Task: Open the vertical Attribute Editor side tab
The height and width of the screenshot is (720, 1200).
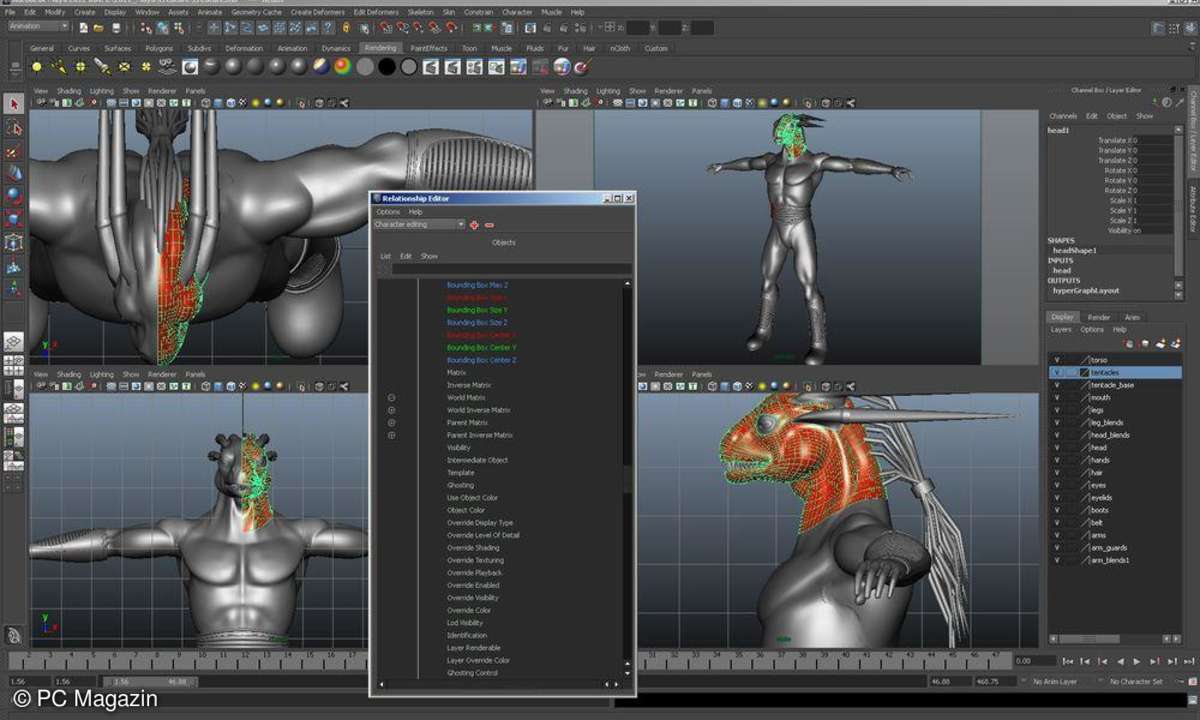Action: point(1193,210)
